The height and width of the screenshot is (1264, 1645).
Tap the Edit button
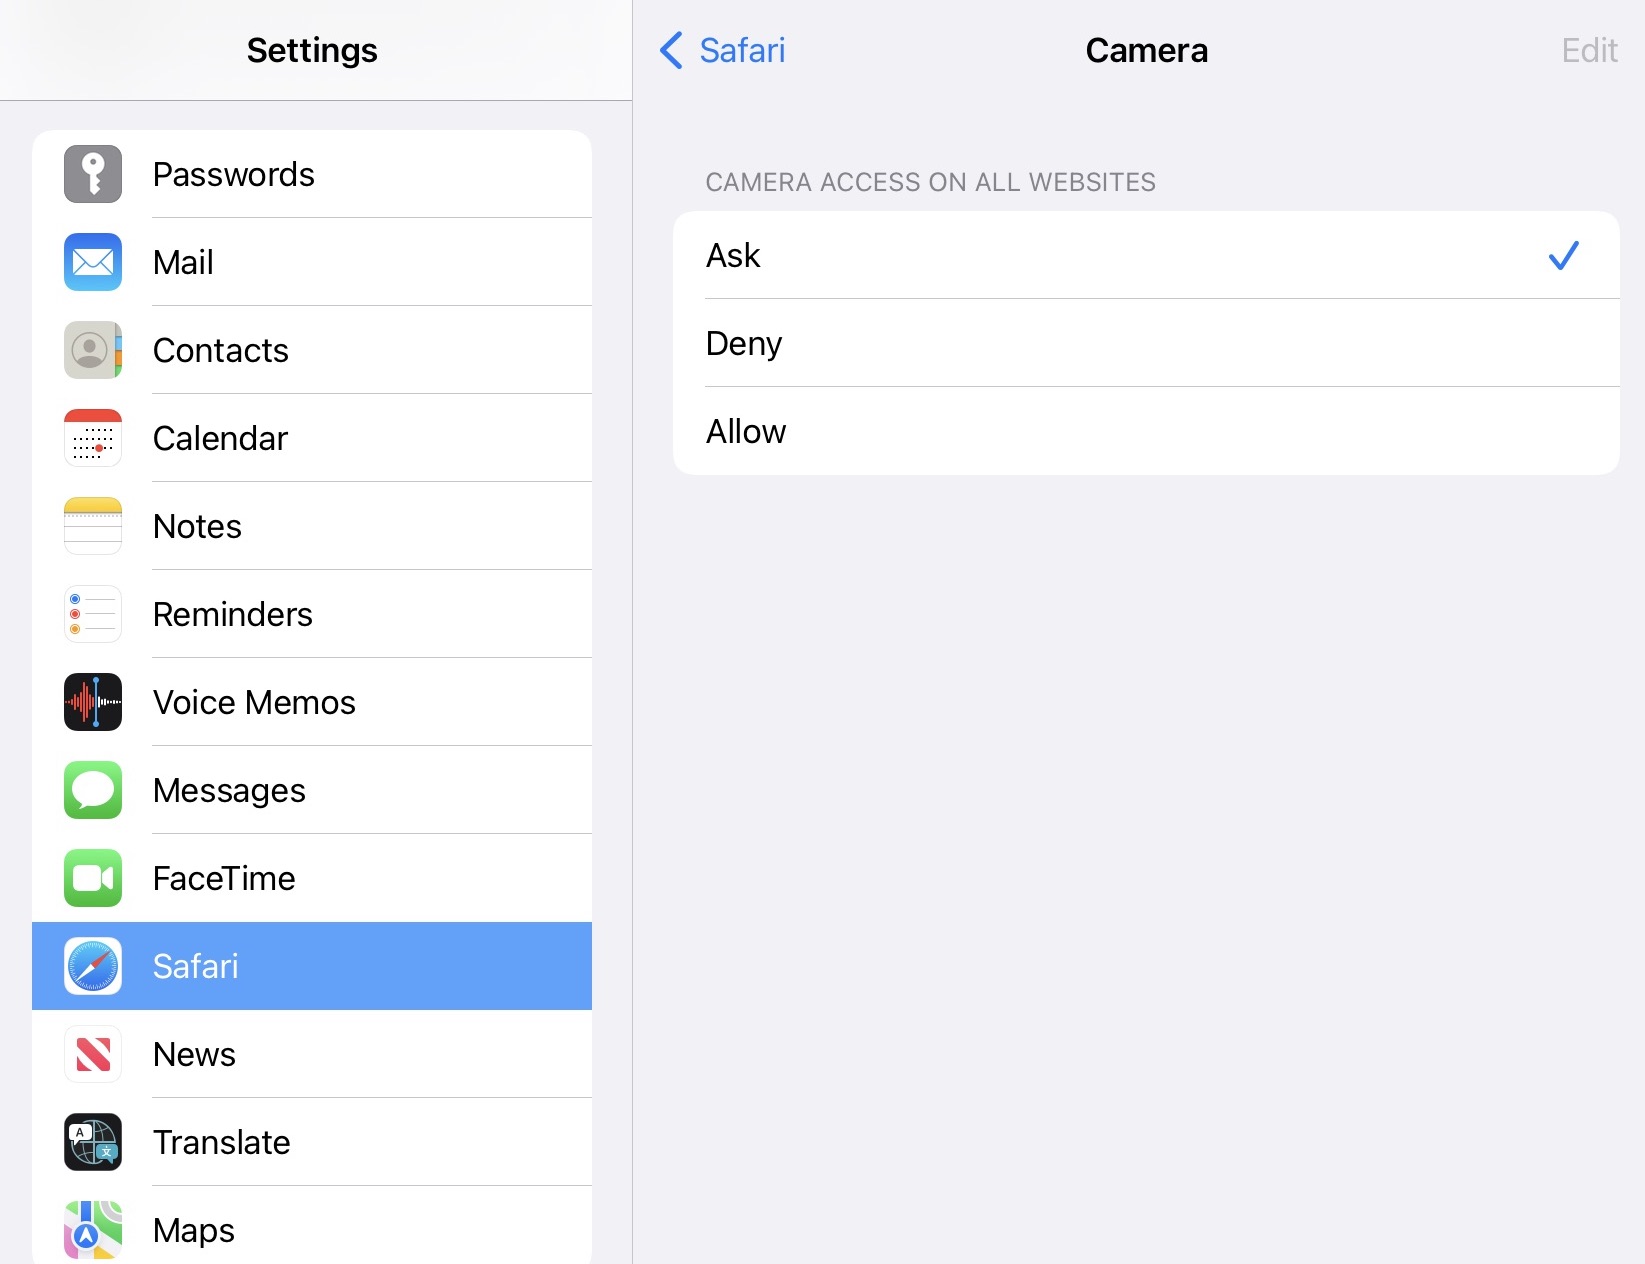pos(1589,50)
